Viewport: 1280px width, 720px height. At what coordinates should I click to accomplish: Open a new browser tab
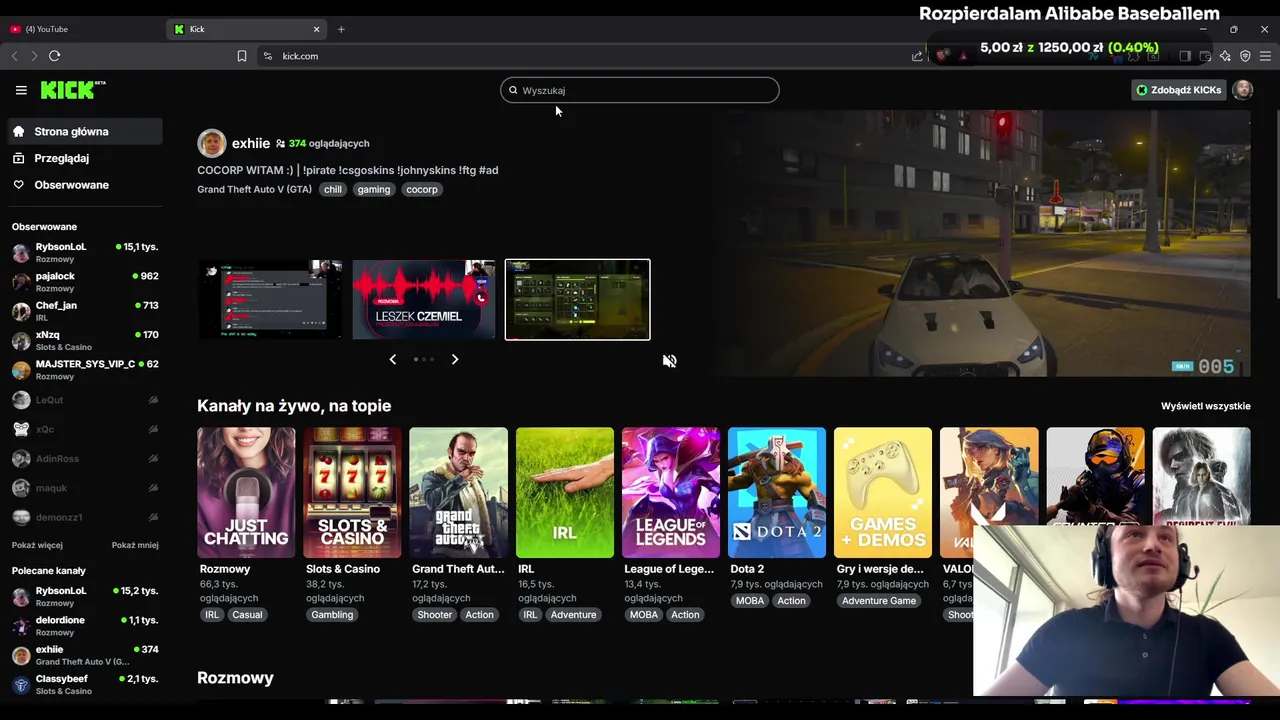(x=341, y=29)
